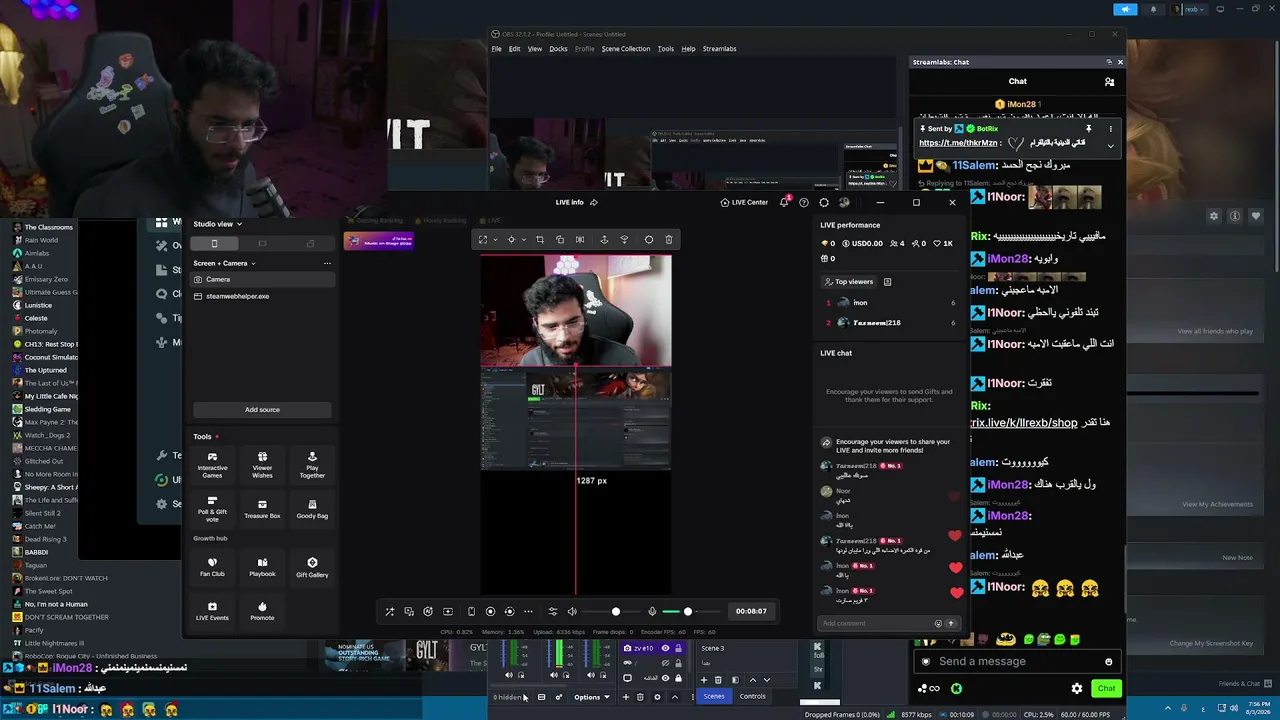Select the crop tool in preview toolbar

(540, 240)
